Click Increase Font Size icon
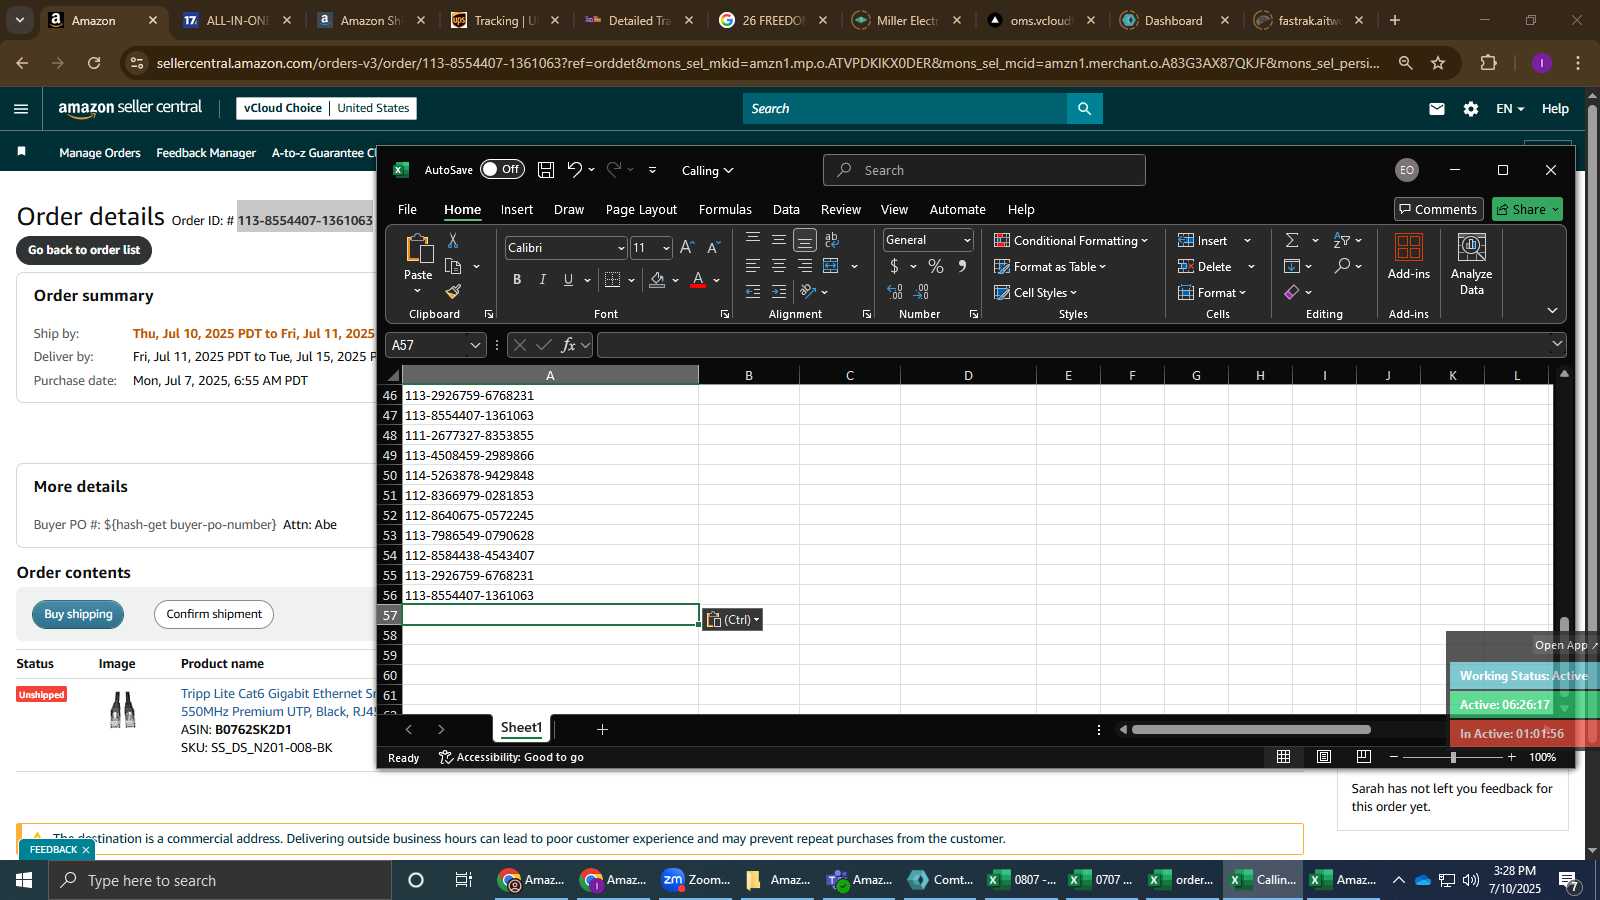Image resolution: width=1600 pixels, height=900 pixels. (x=687, y=247)
